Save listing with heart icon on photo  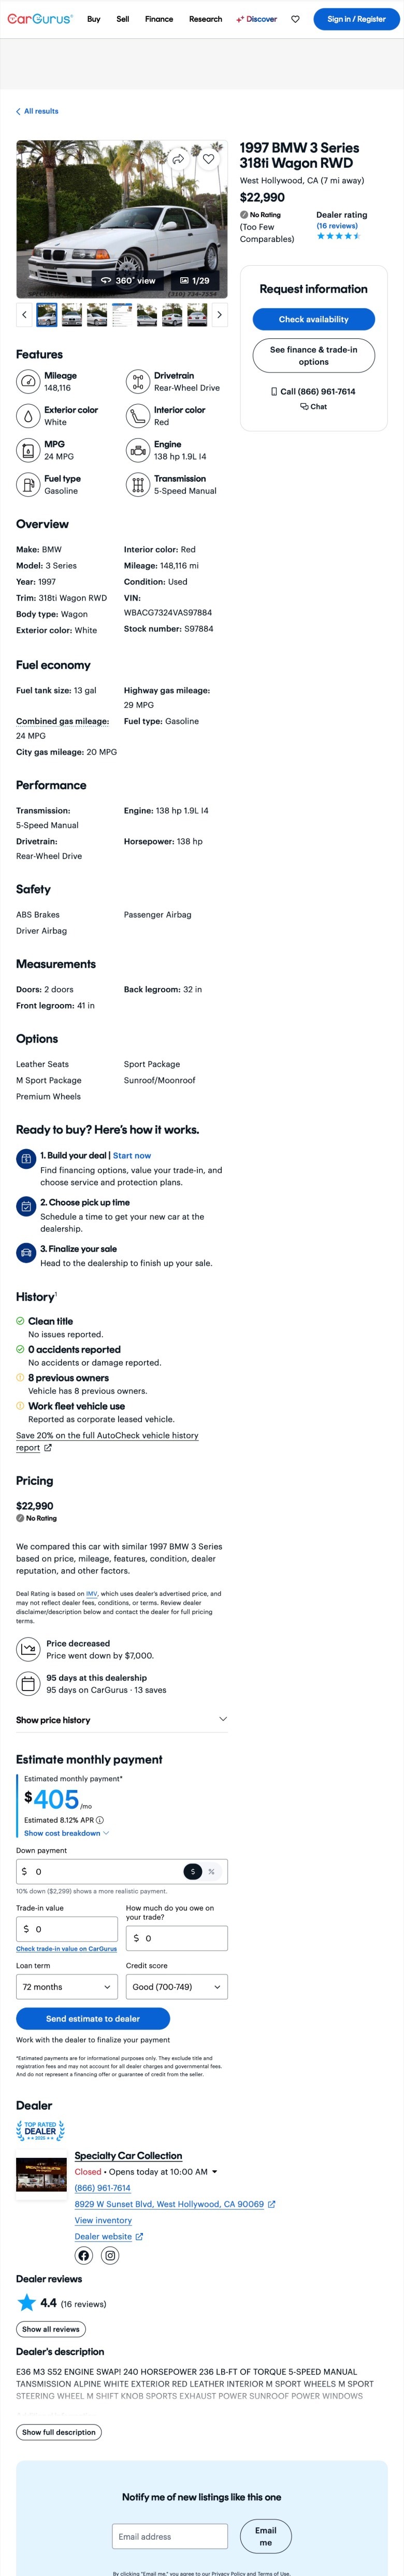tap(208, 159)
